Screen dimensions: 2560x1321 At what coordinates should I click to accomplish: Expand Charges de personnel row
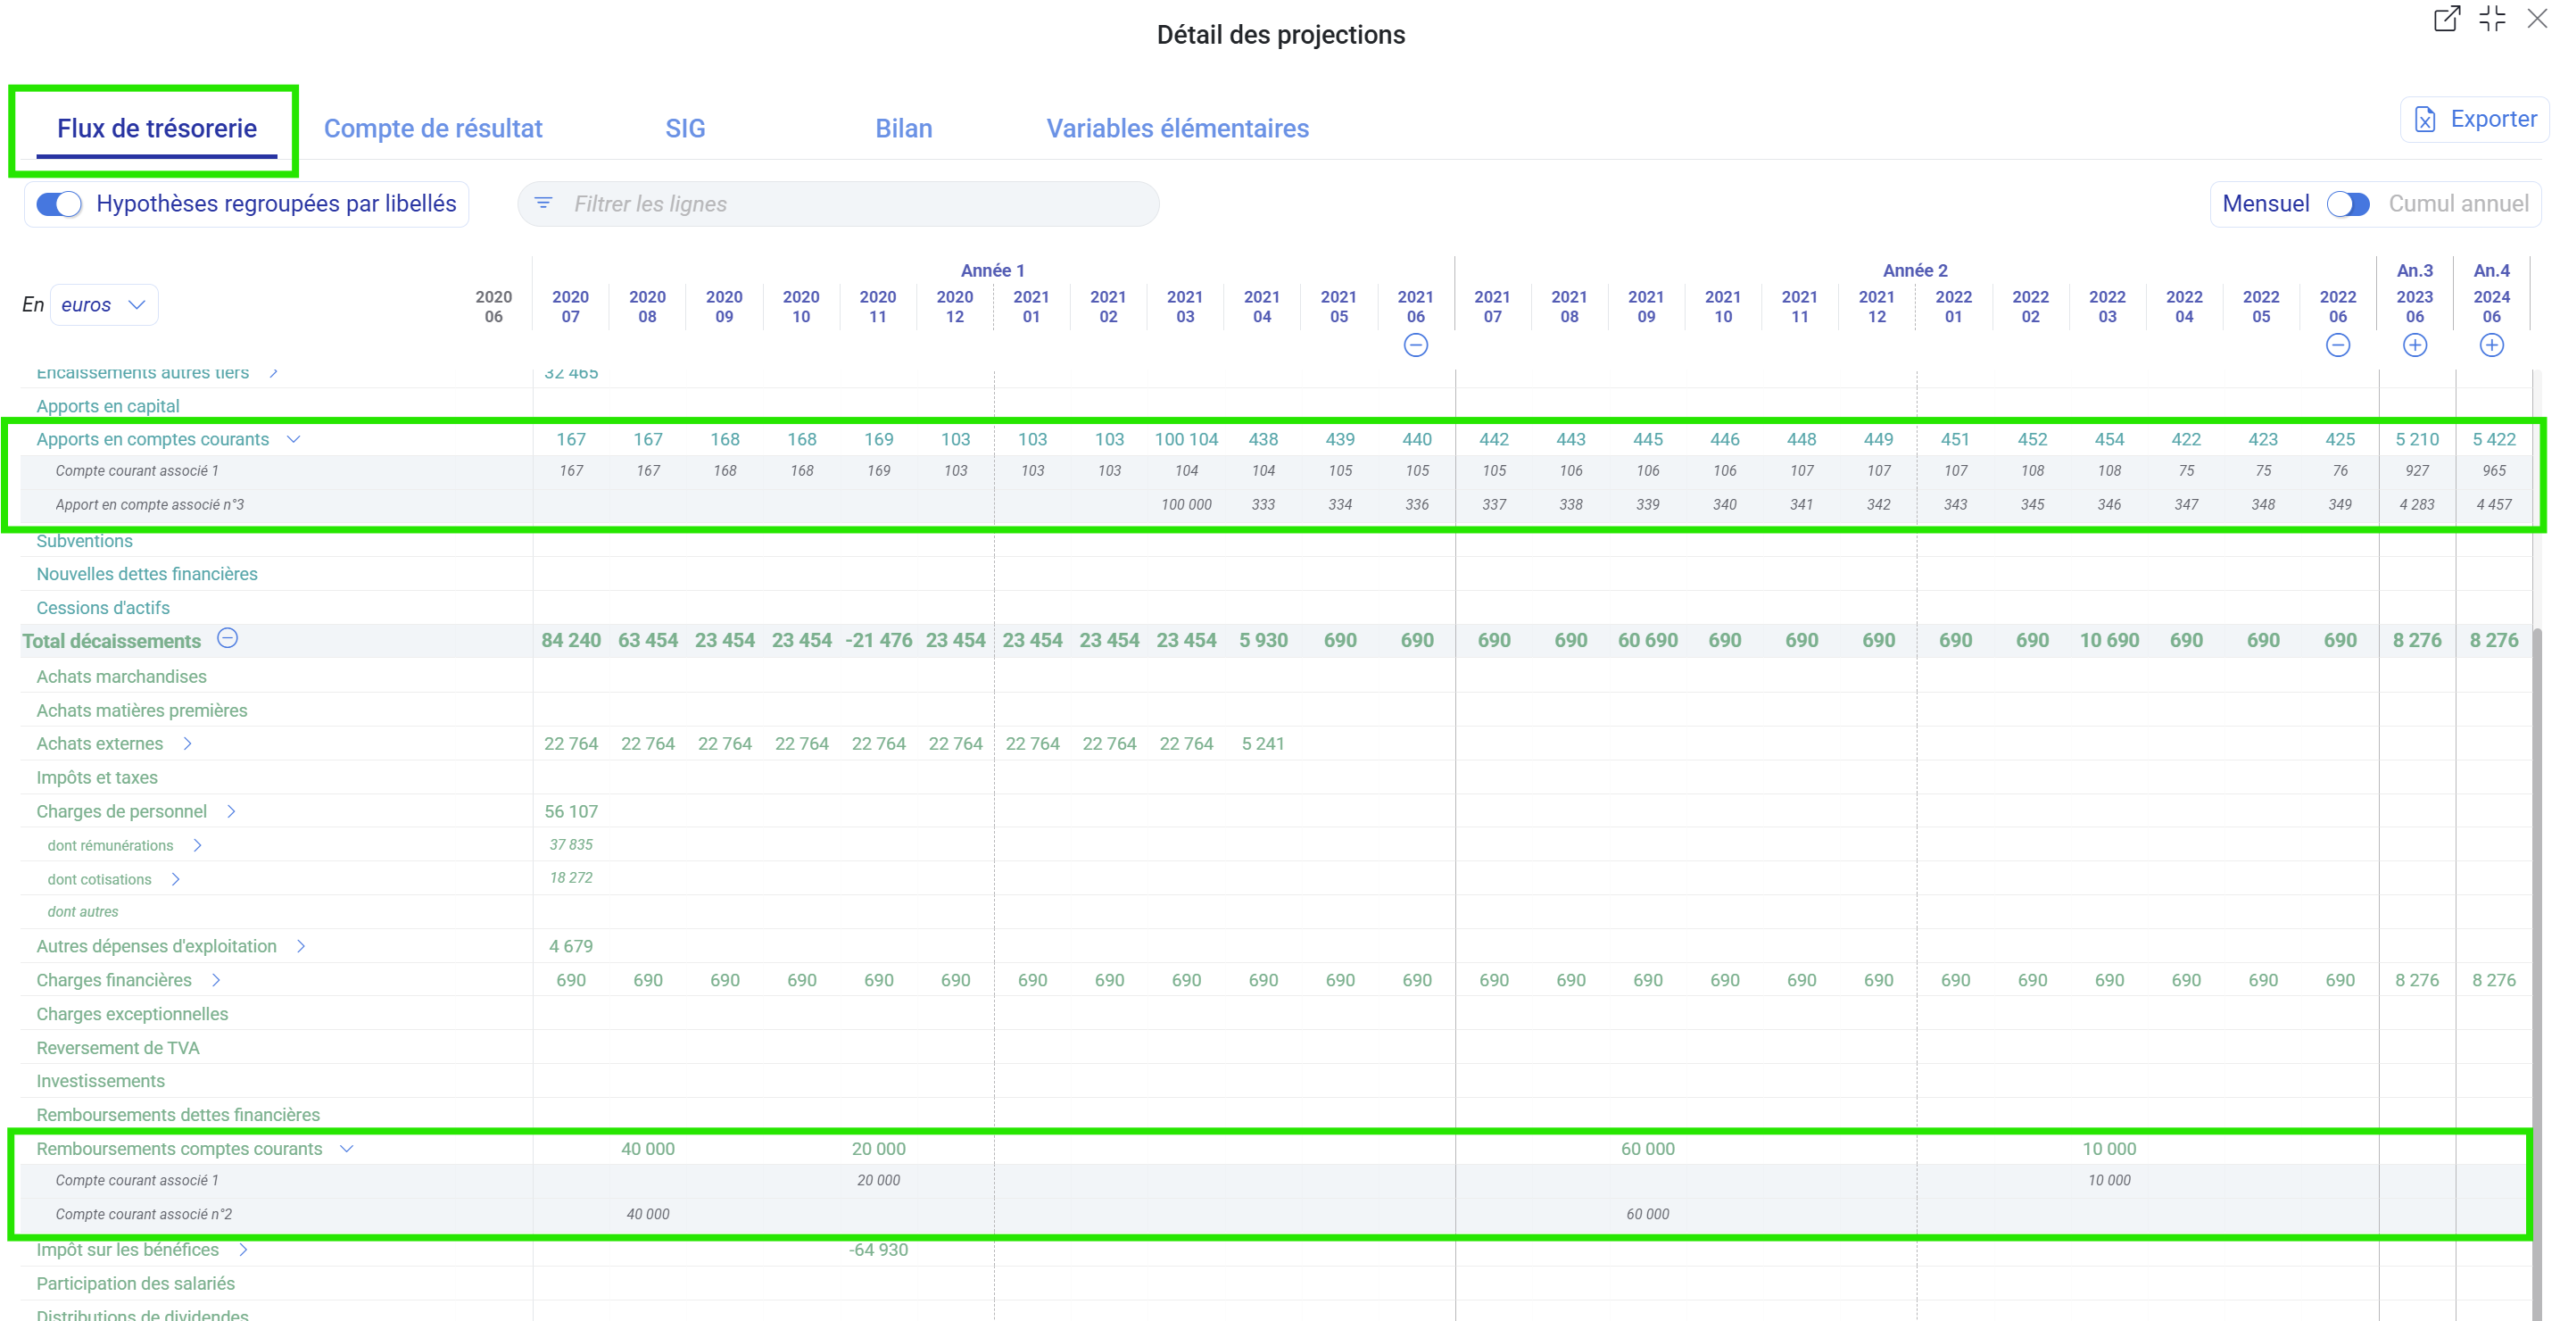click(x=231, y=812)
